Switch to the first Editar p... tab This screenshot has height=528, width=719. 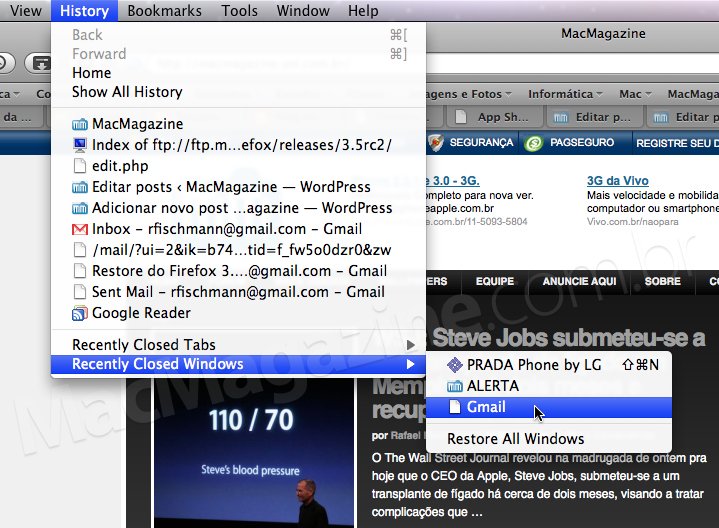(594, 117)
